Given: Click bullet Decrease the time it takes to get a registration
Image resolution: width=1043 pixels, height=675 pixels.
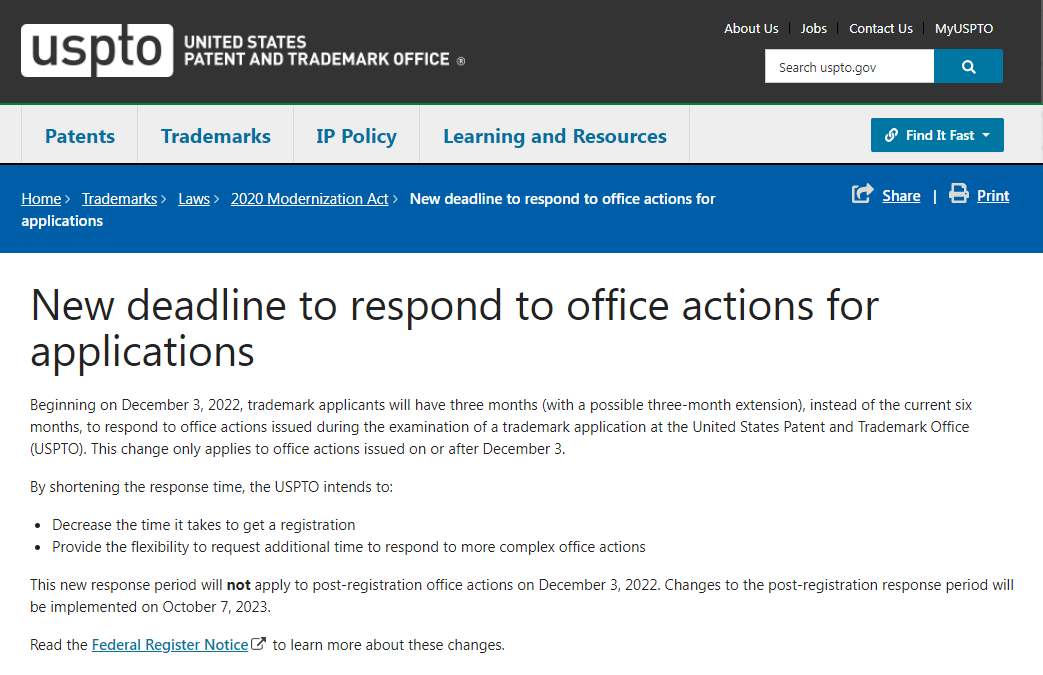Looking at the screenshot, I should coord(204,525).
